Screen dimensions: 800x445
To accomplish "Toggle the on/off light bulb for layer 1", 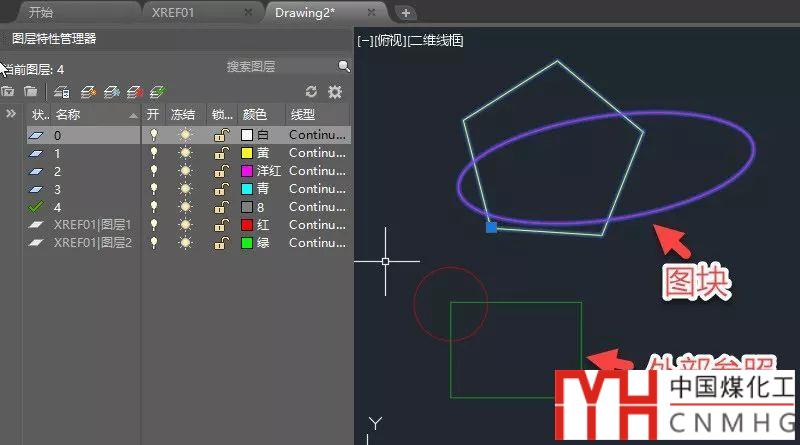I will [154, 153].
